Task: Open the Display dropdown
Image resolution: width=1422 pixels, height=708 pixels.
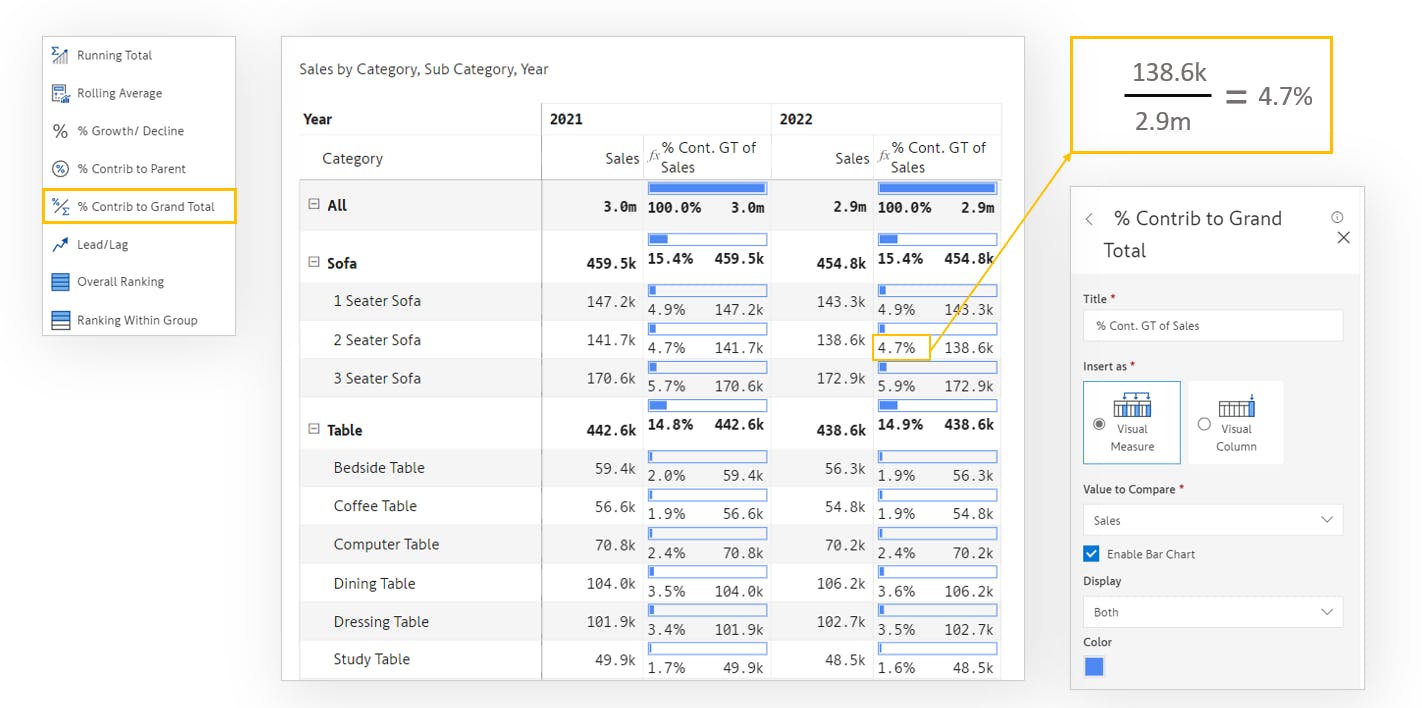Action: [1212, 612]
